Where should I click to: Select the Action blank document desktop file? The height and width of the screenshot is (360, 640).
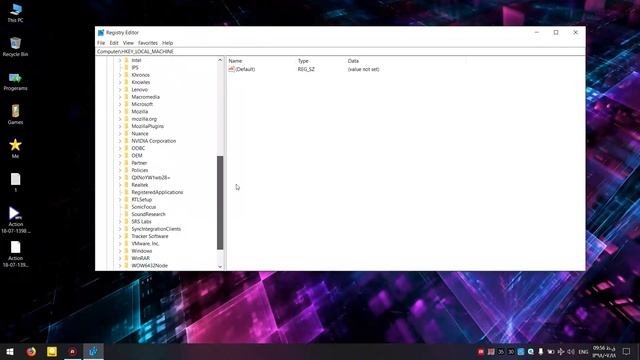(16, 254)
